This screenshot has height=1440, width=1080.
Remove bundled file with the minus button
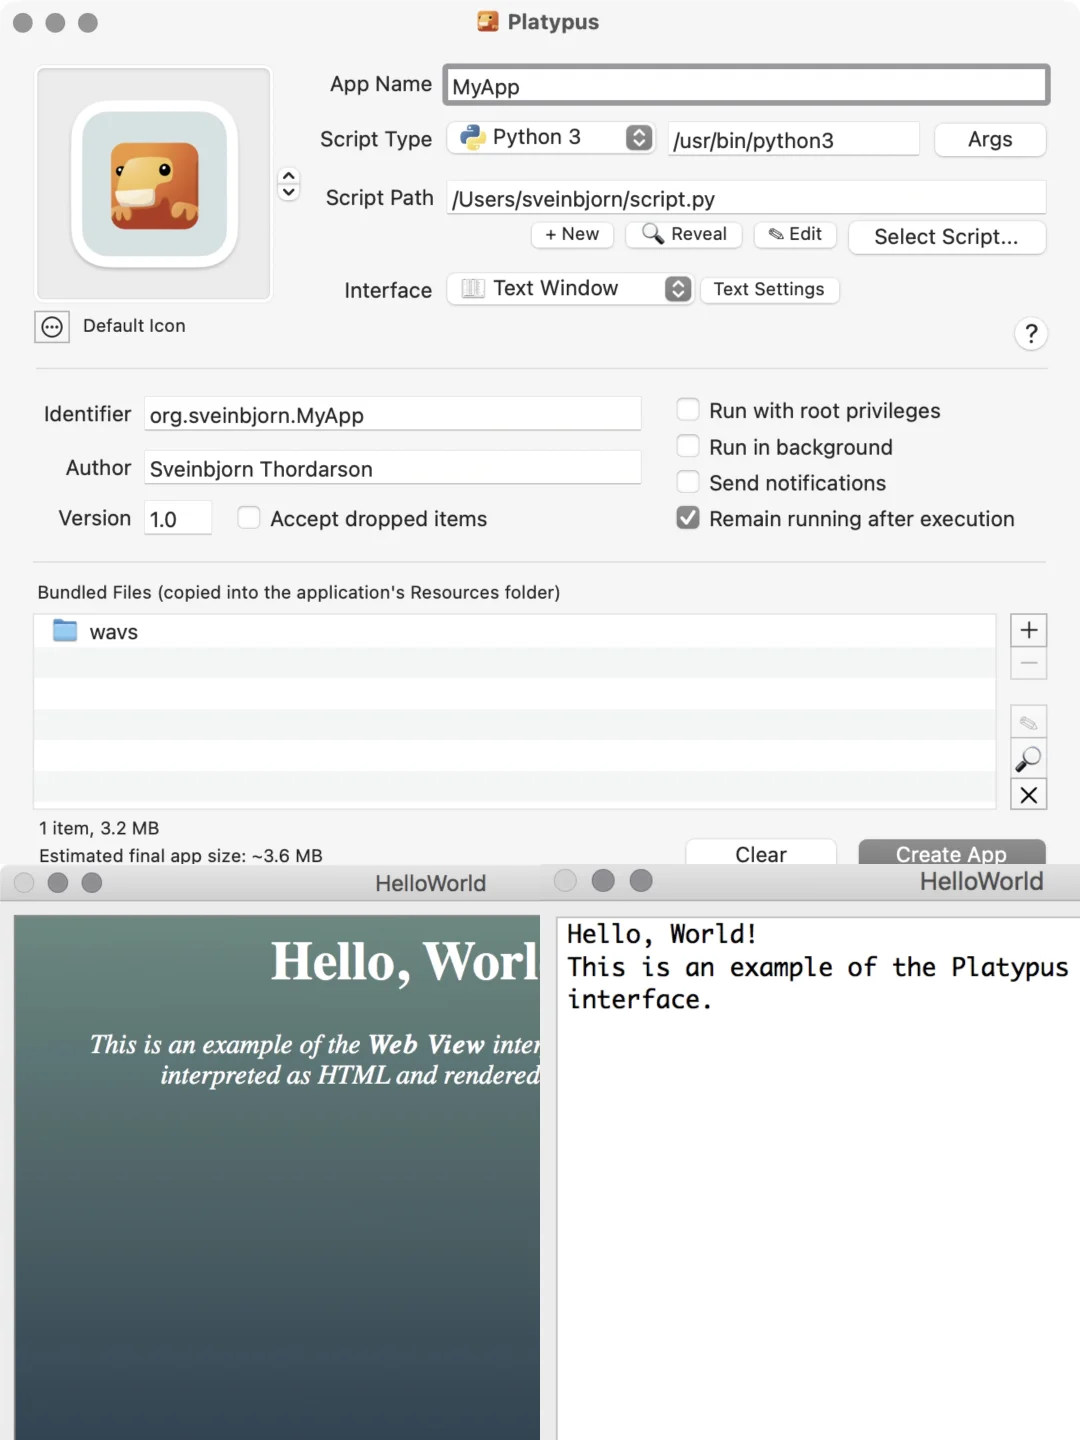[1029, 664]
